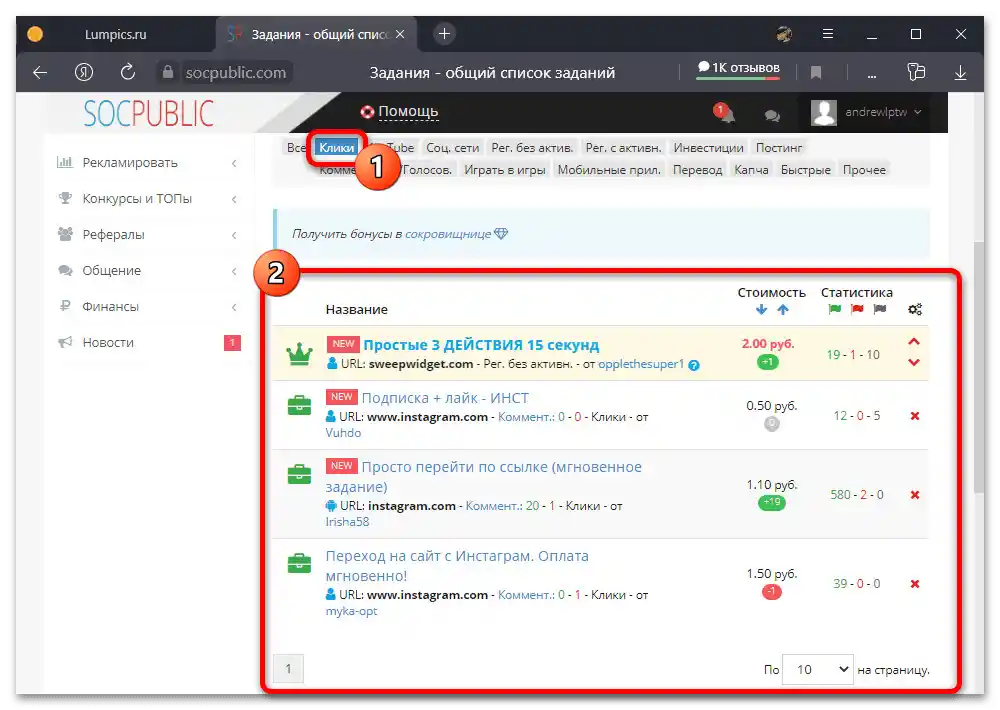This screenshot has width=1000, height=710.
Task: Close the Задания tab with its X
Action: point(400,34)
